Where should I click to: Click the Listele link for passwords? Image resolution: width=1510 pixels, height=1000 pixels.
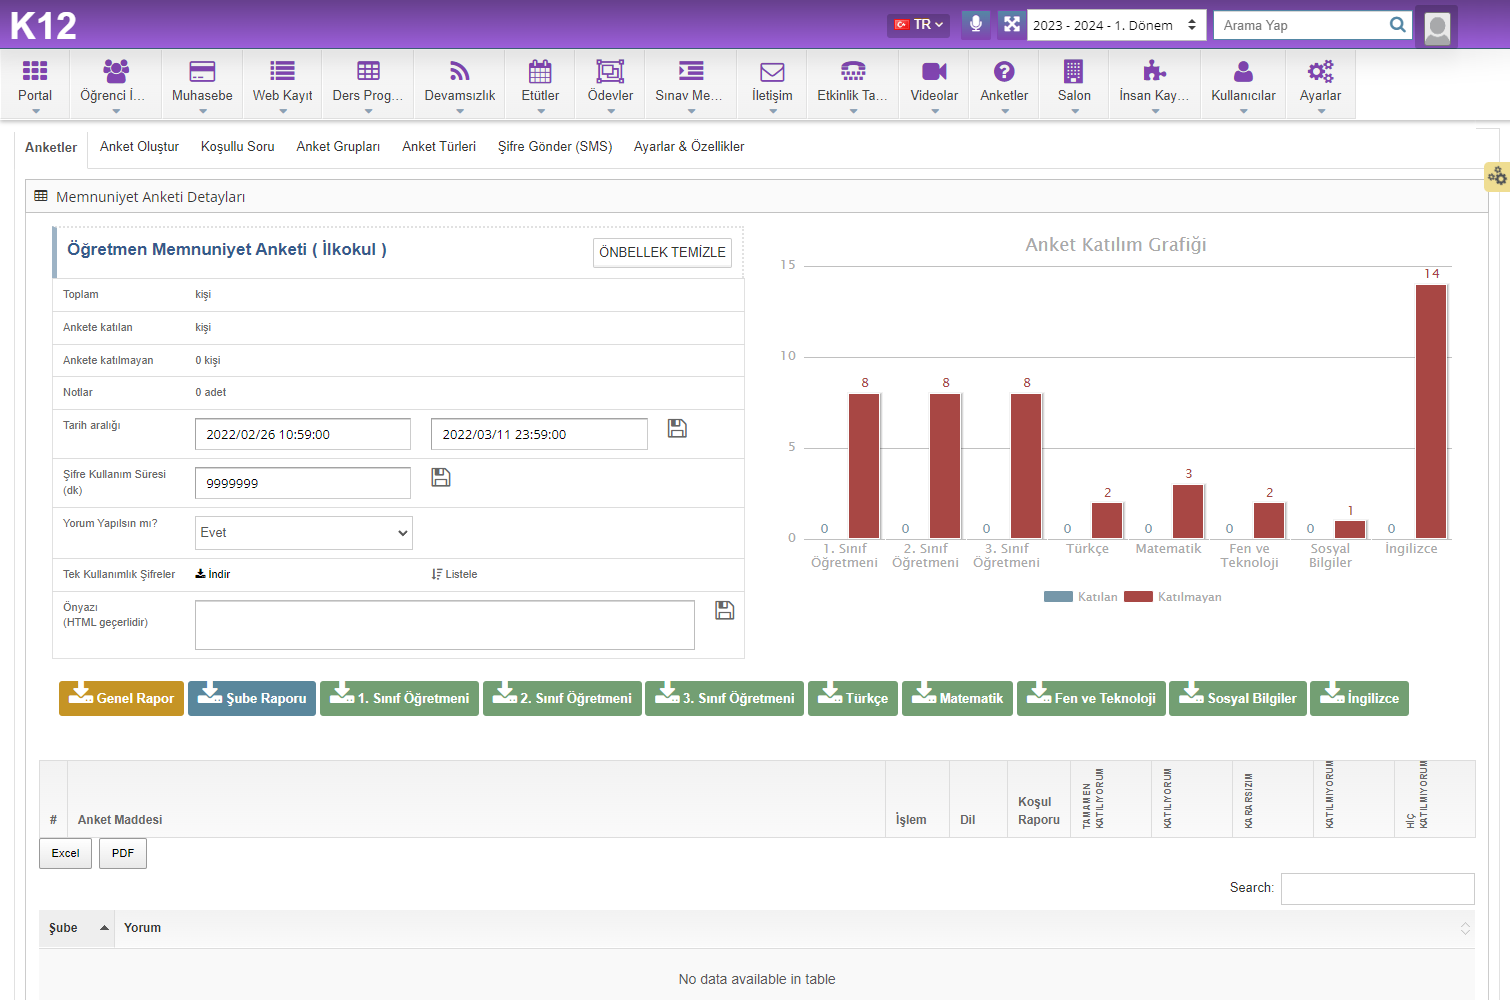[x=455, y=574]
